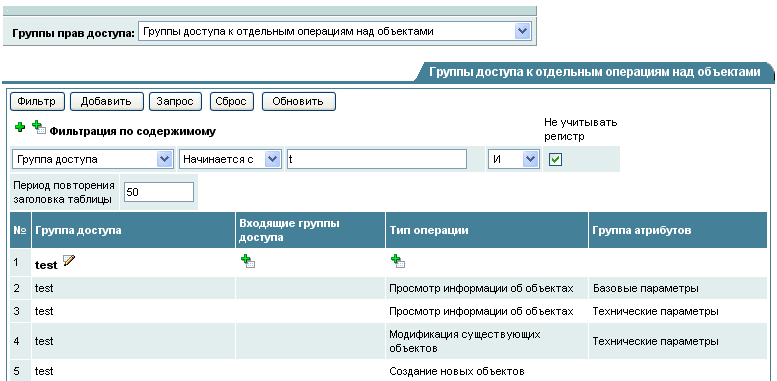Screen dimensions: 777x381
Task: Click 'Просмотр информации об объектах' in row 2
Action: (481, 288)
